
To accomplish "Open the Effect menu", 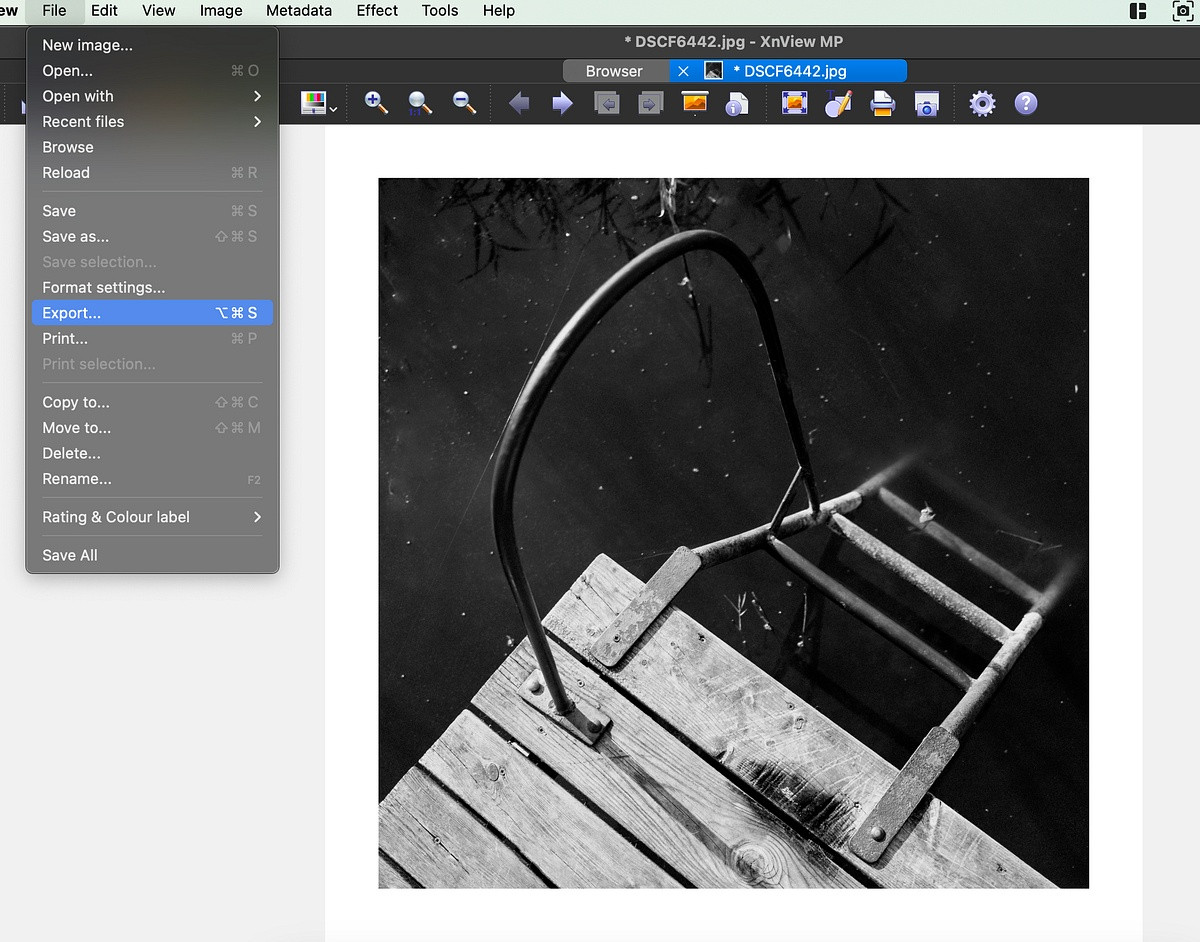I will point(377,11).
